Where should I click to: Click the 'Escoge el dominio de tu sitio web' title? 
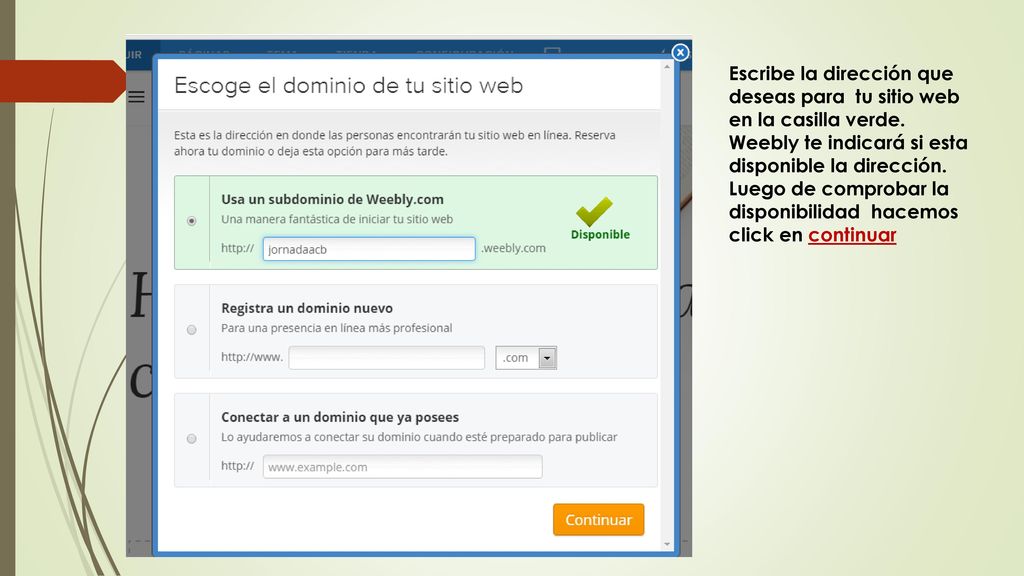[349, 86]
